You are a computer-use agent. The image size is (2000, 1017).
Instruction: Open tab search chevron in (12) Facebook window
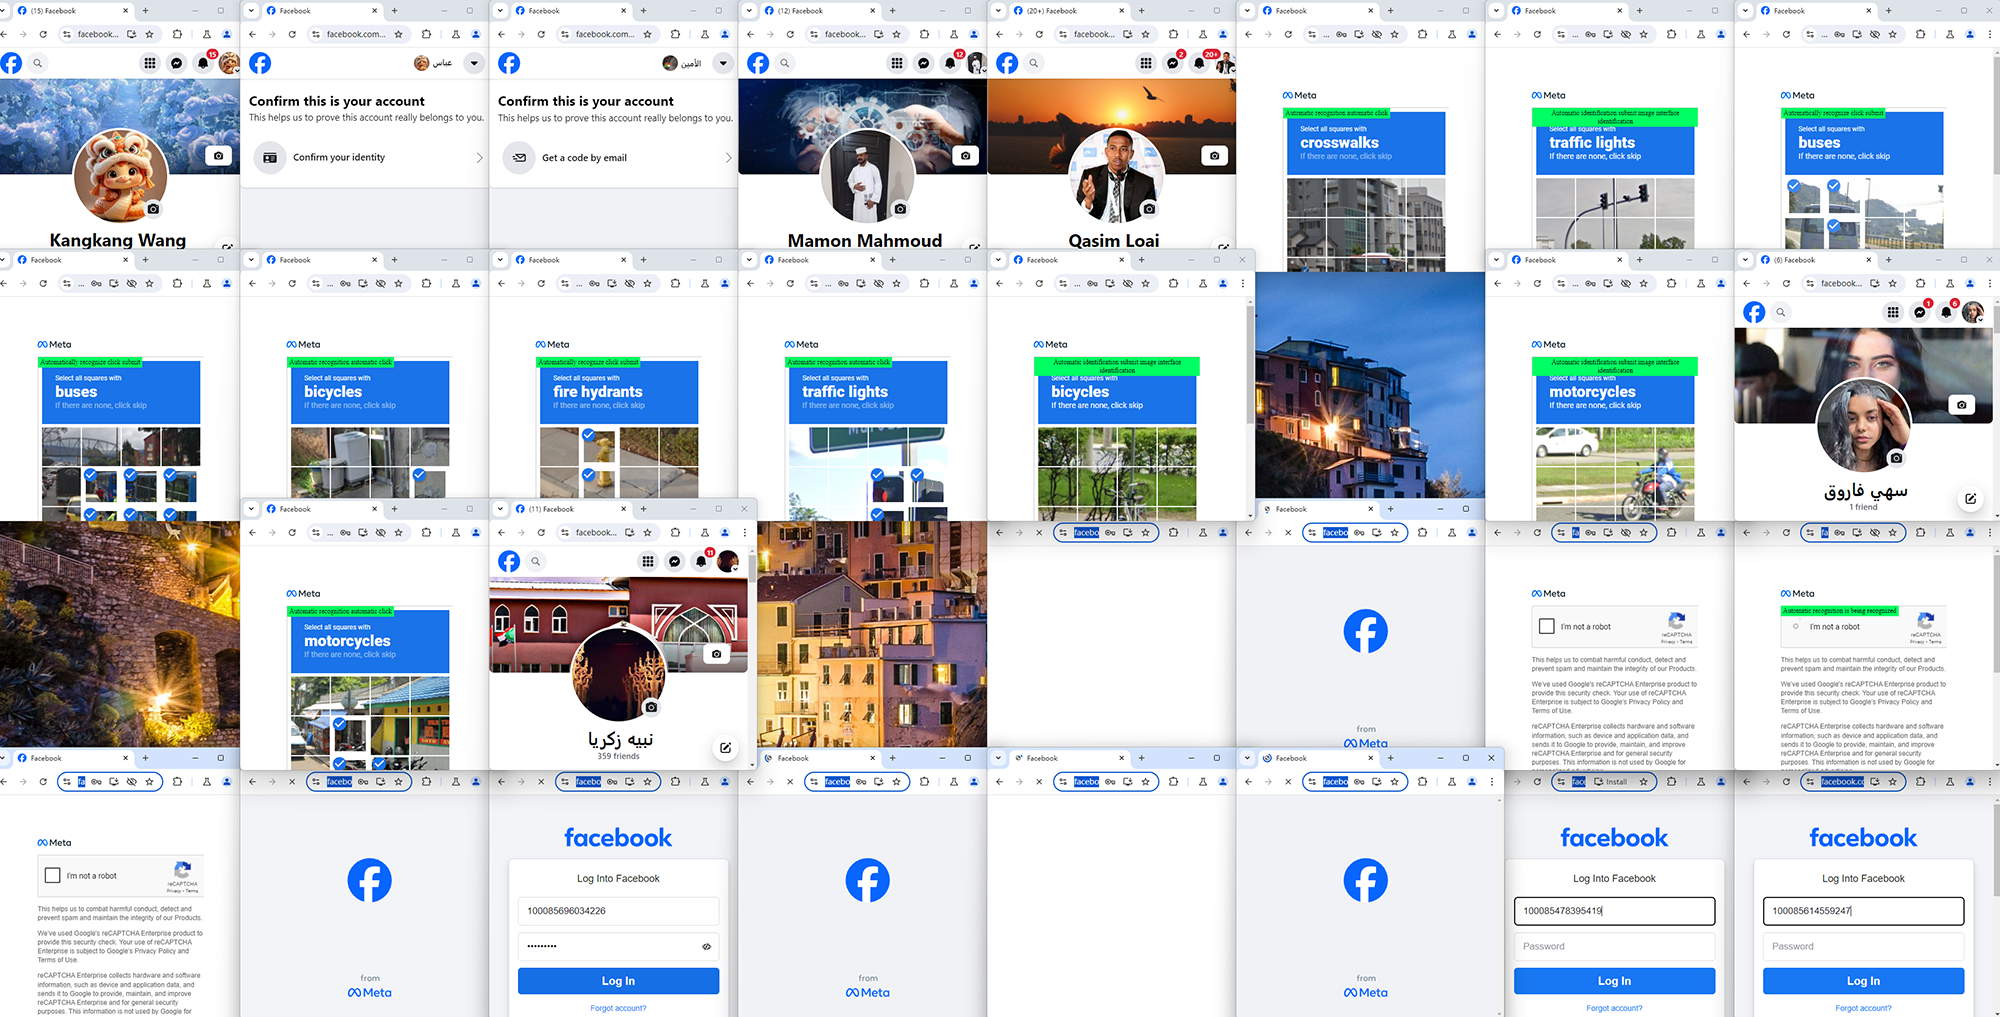pyautogui.click(x=750, y=11)
